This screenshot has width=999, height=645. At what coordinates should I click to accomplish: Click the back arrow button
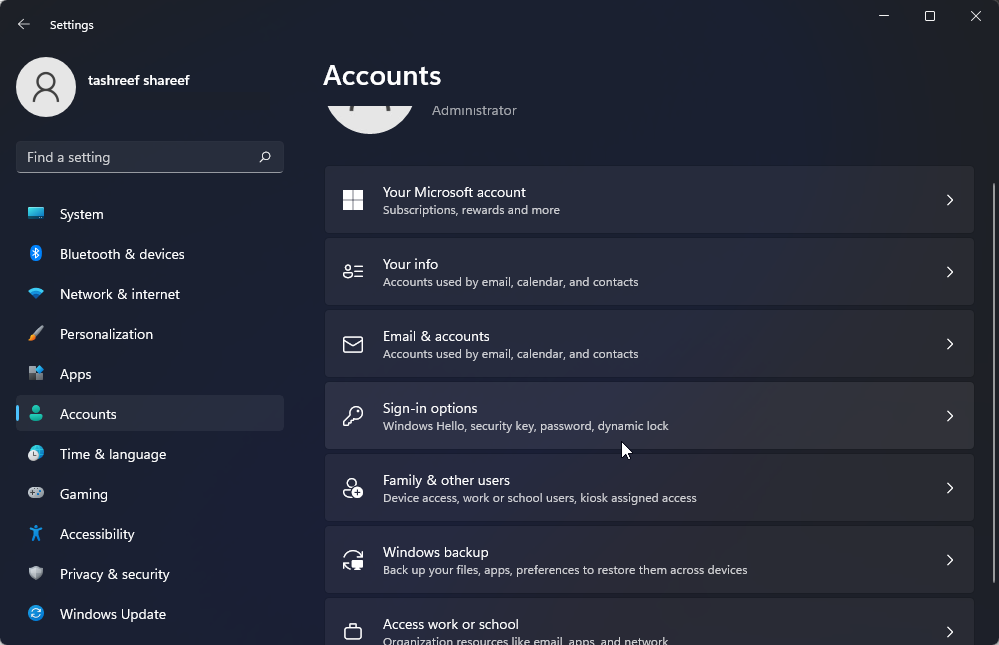coord(23,24)
